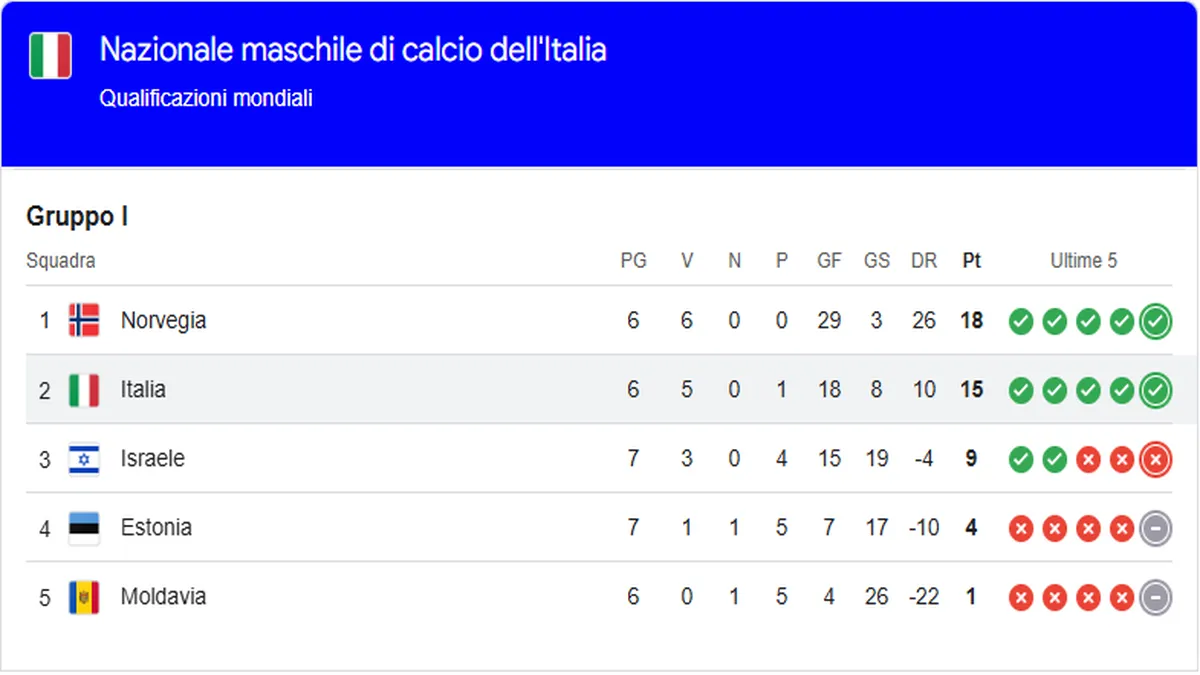Click Italia's circled latest result checkmark
Screen dimensions: 1200x675
click(1155, 390)
